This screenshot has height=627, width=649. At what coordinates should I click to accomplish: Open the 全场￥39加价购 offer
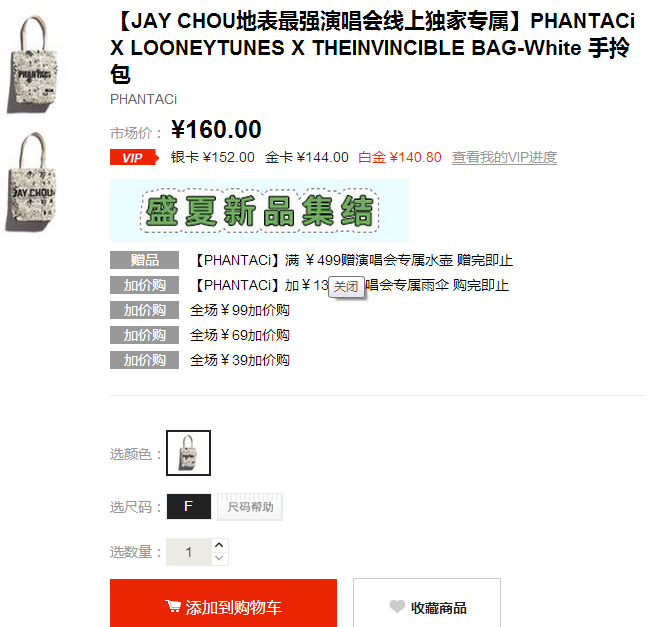tap(240, 360)
